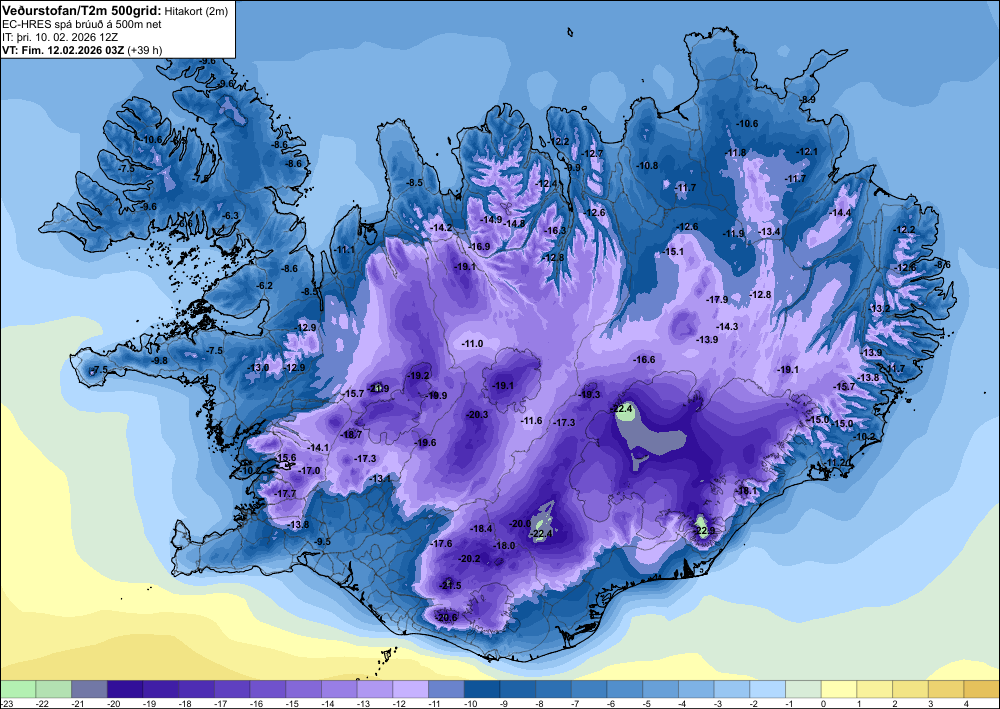This screenshot has width=1000, height=709.
Task: Click the -17.6 temperature value
Action: pos(441,543)
